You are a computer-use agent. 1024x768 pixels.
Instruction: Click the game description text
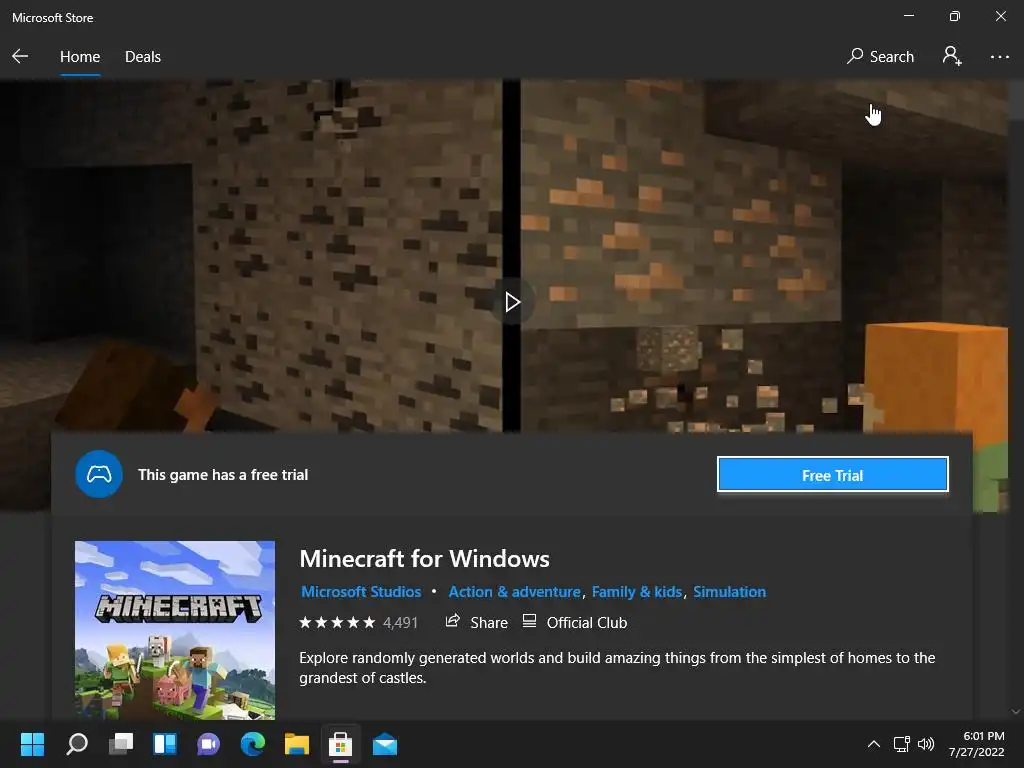tap(617, 667)
